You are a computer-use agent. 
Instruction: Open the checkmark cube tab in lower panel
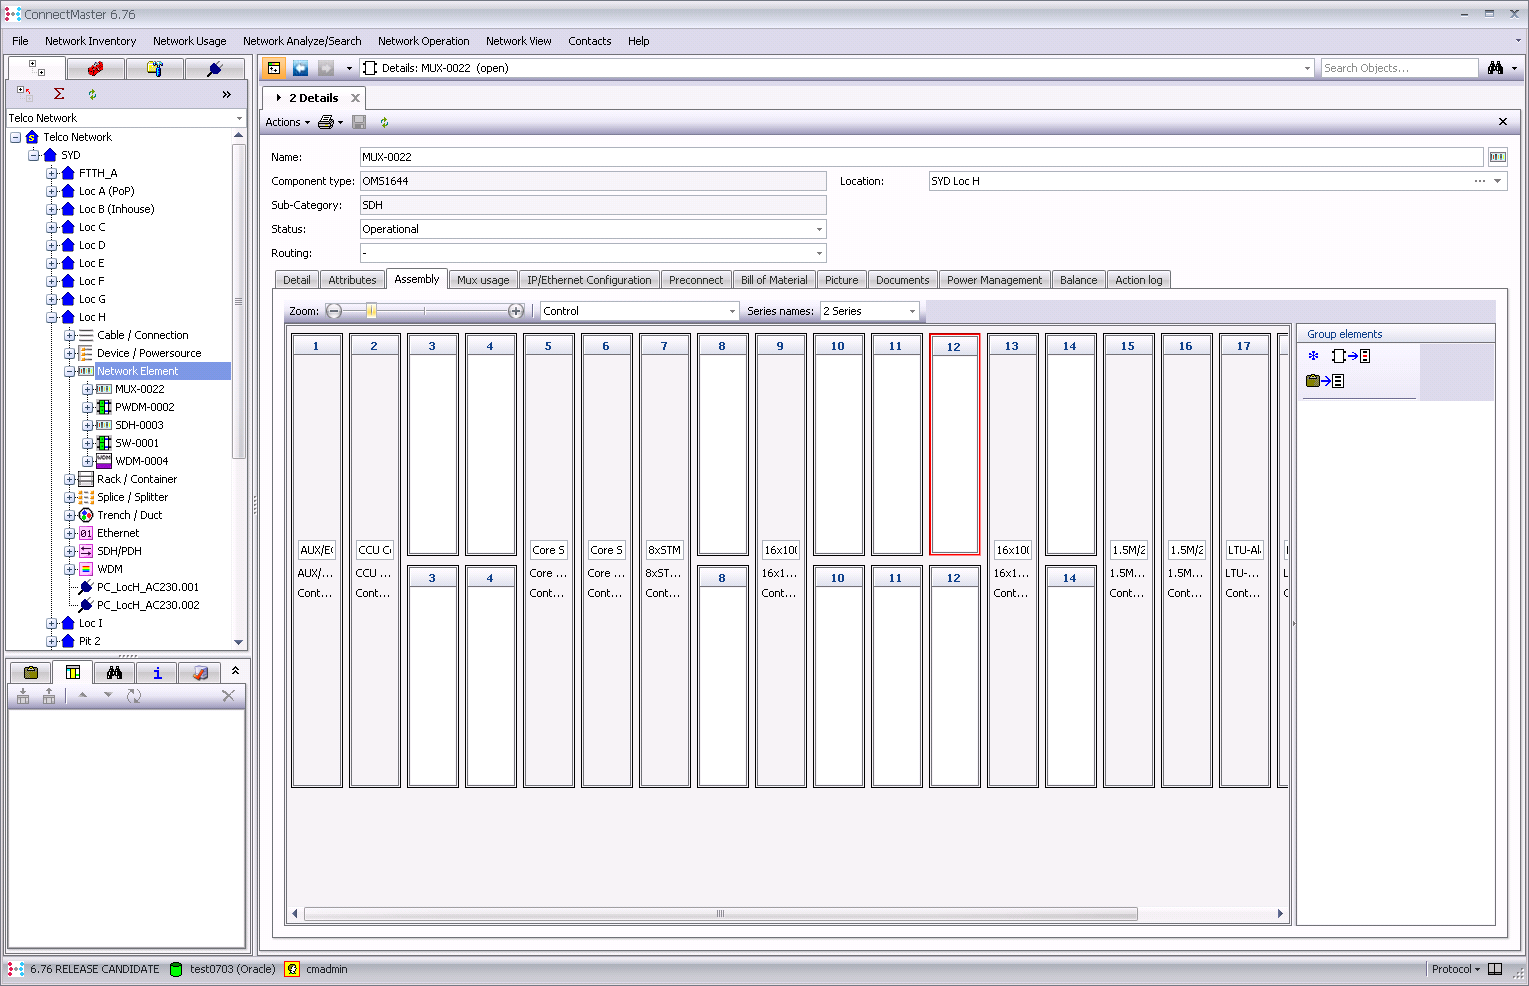(x=199, y=672)
